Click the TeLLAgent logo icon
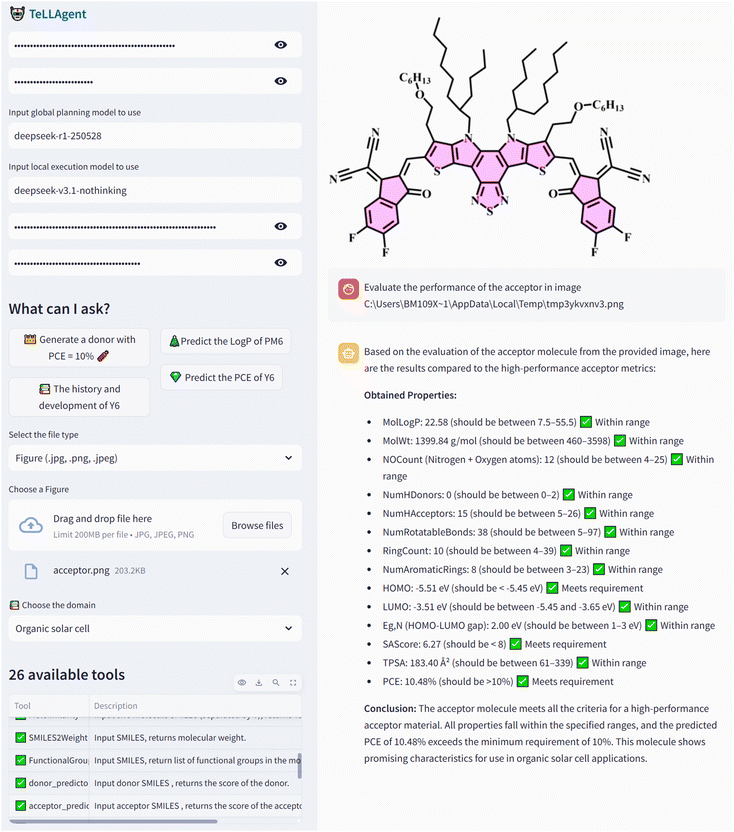This screenshot has width=734, height=832. click(17, 14)
